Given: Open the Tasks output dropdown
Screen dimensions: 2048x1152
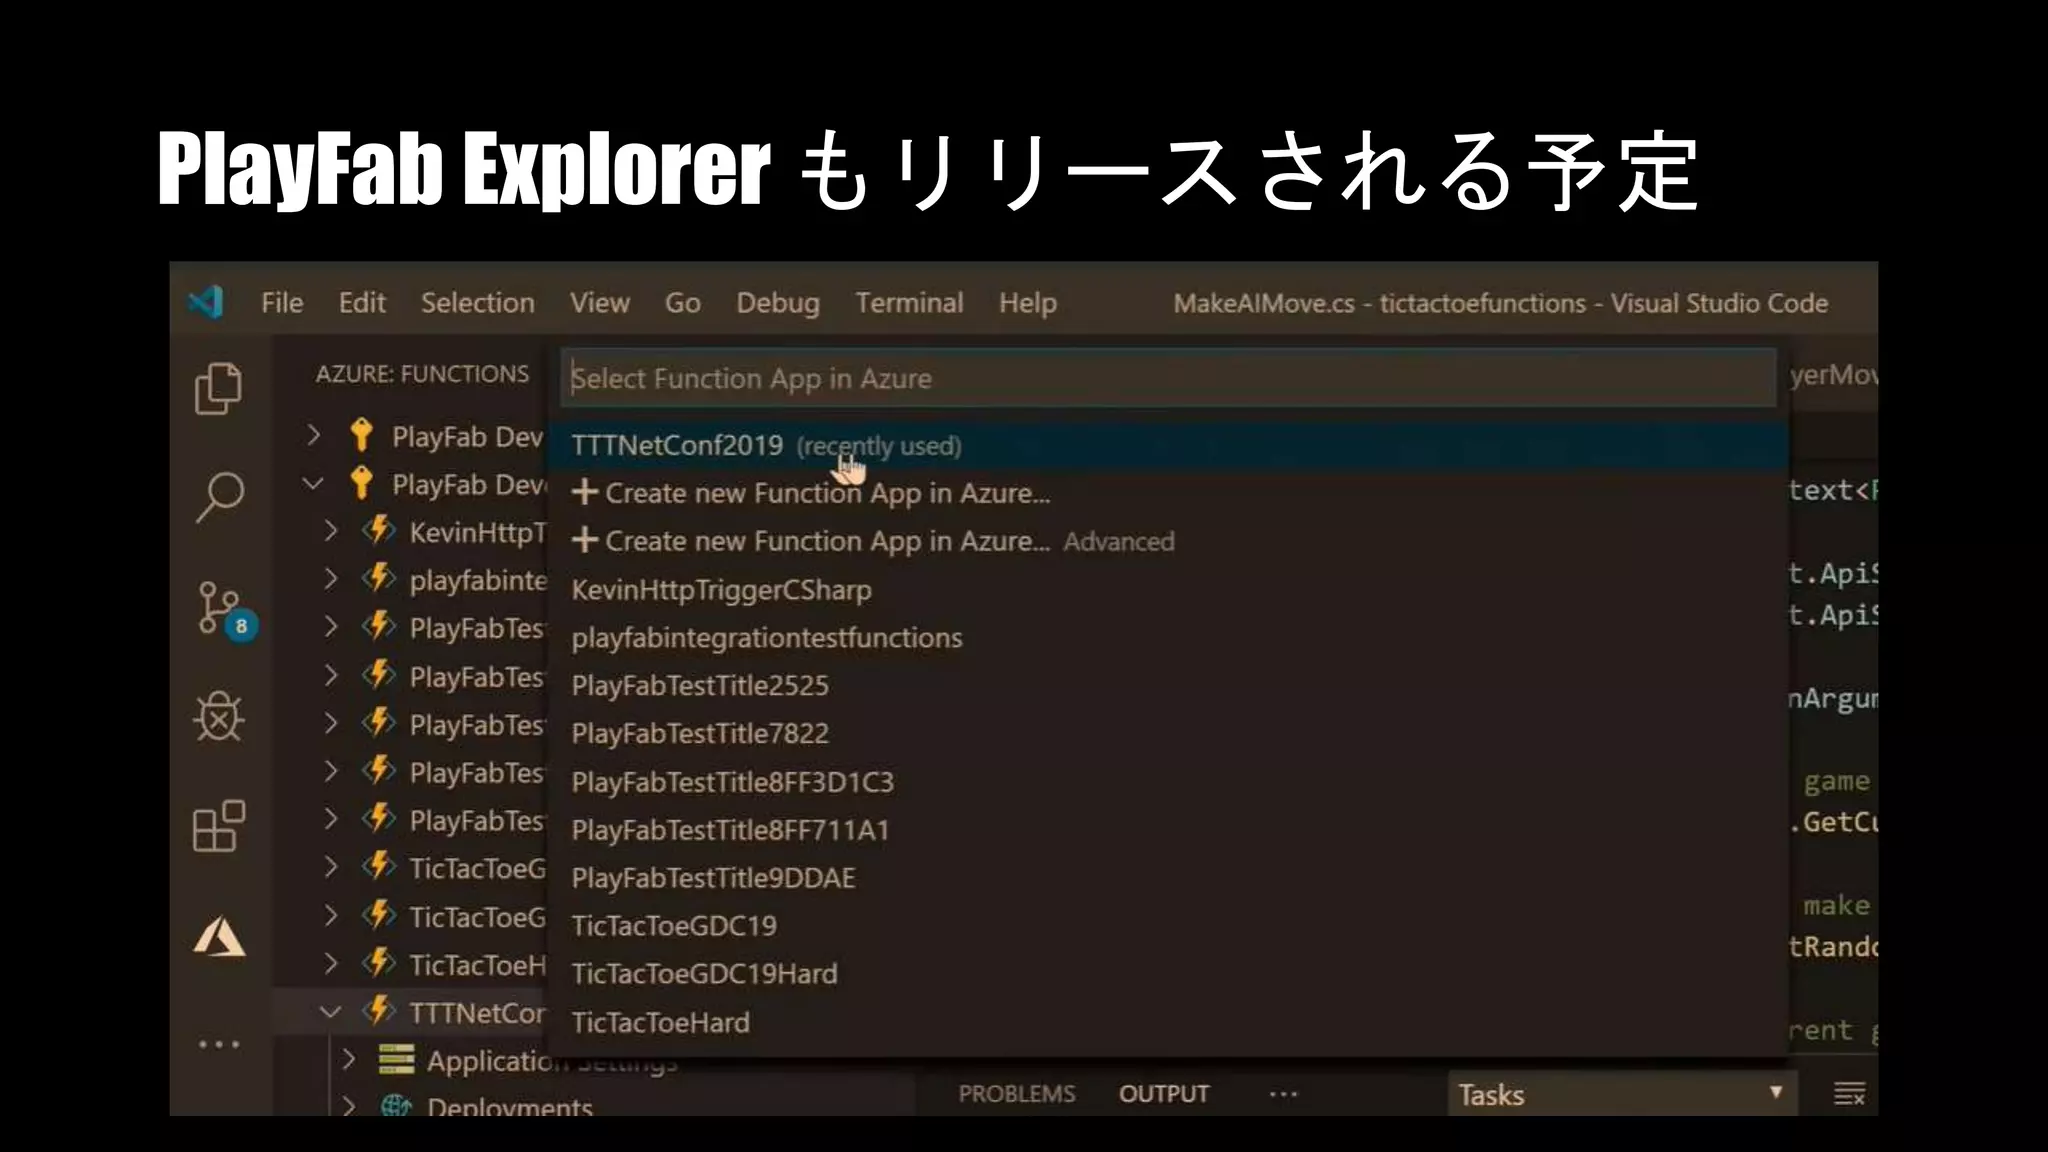Looking at the screenshot, I should (x=1622, y=1094).
